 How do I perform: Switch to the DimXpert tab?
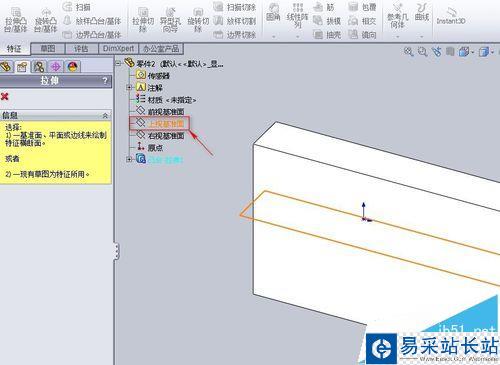(x=118, y=49)
